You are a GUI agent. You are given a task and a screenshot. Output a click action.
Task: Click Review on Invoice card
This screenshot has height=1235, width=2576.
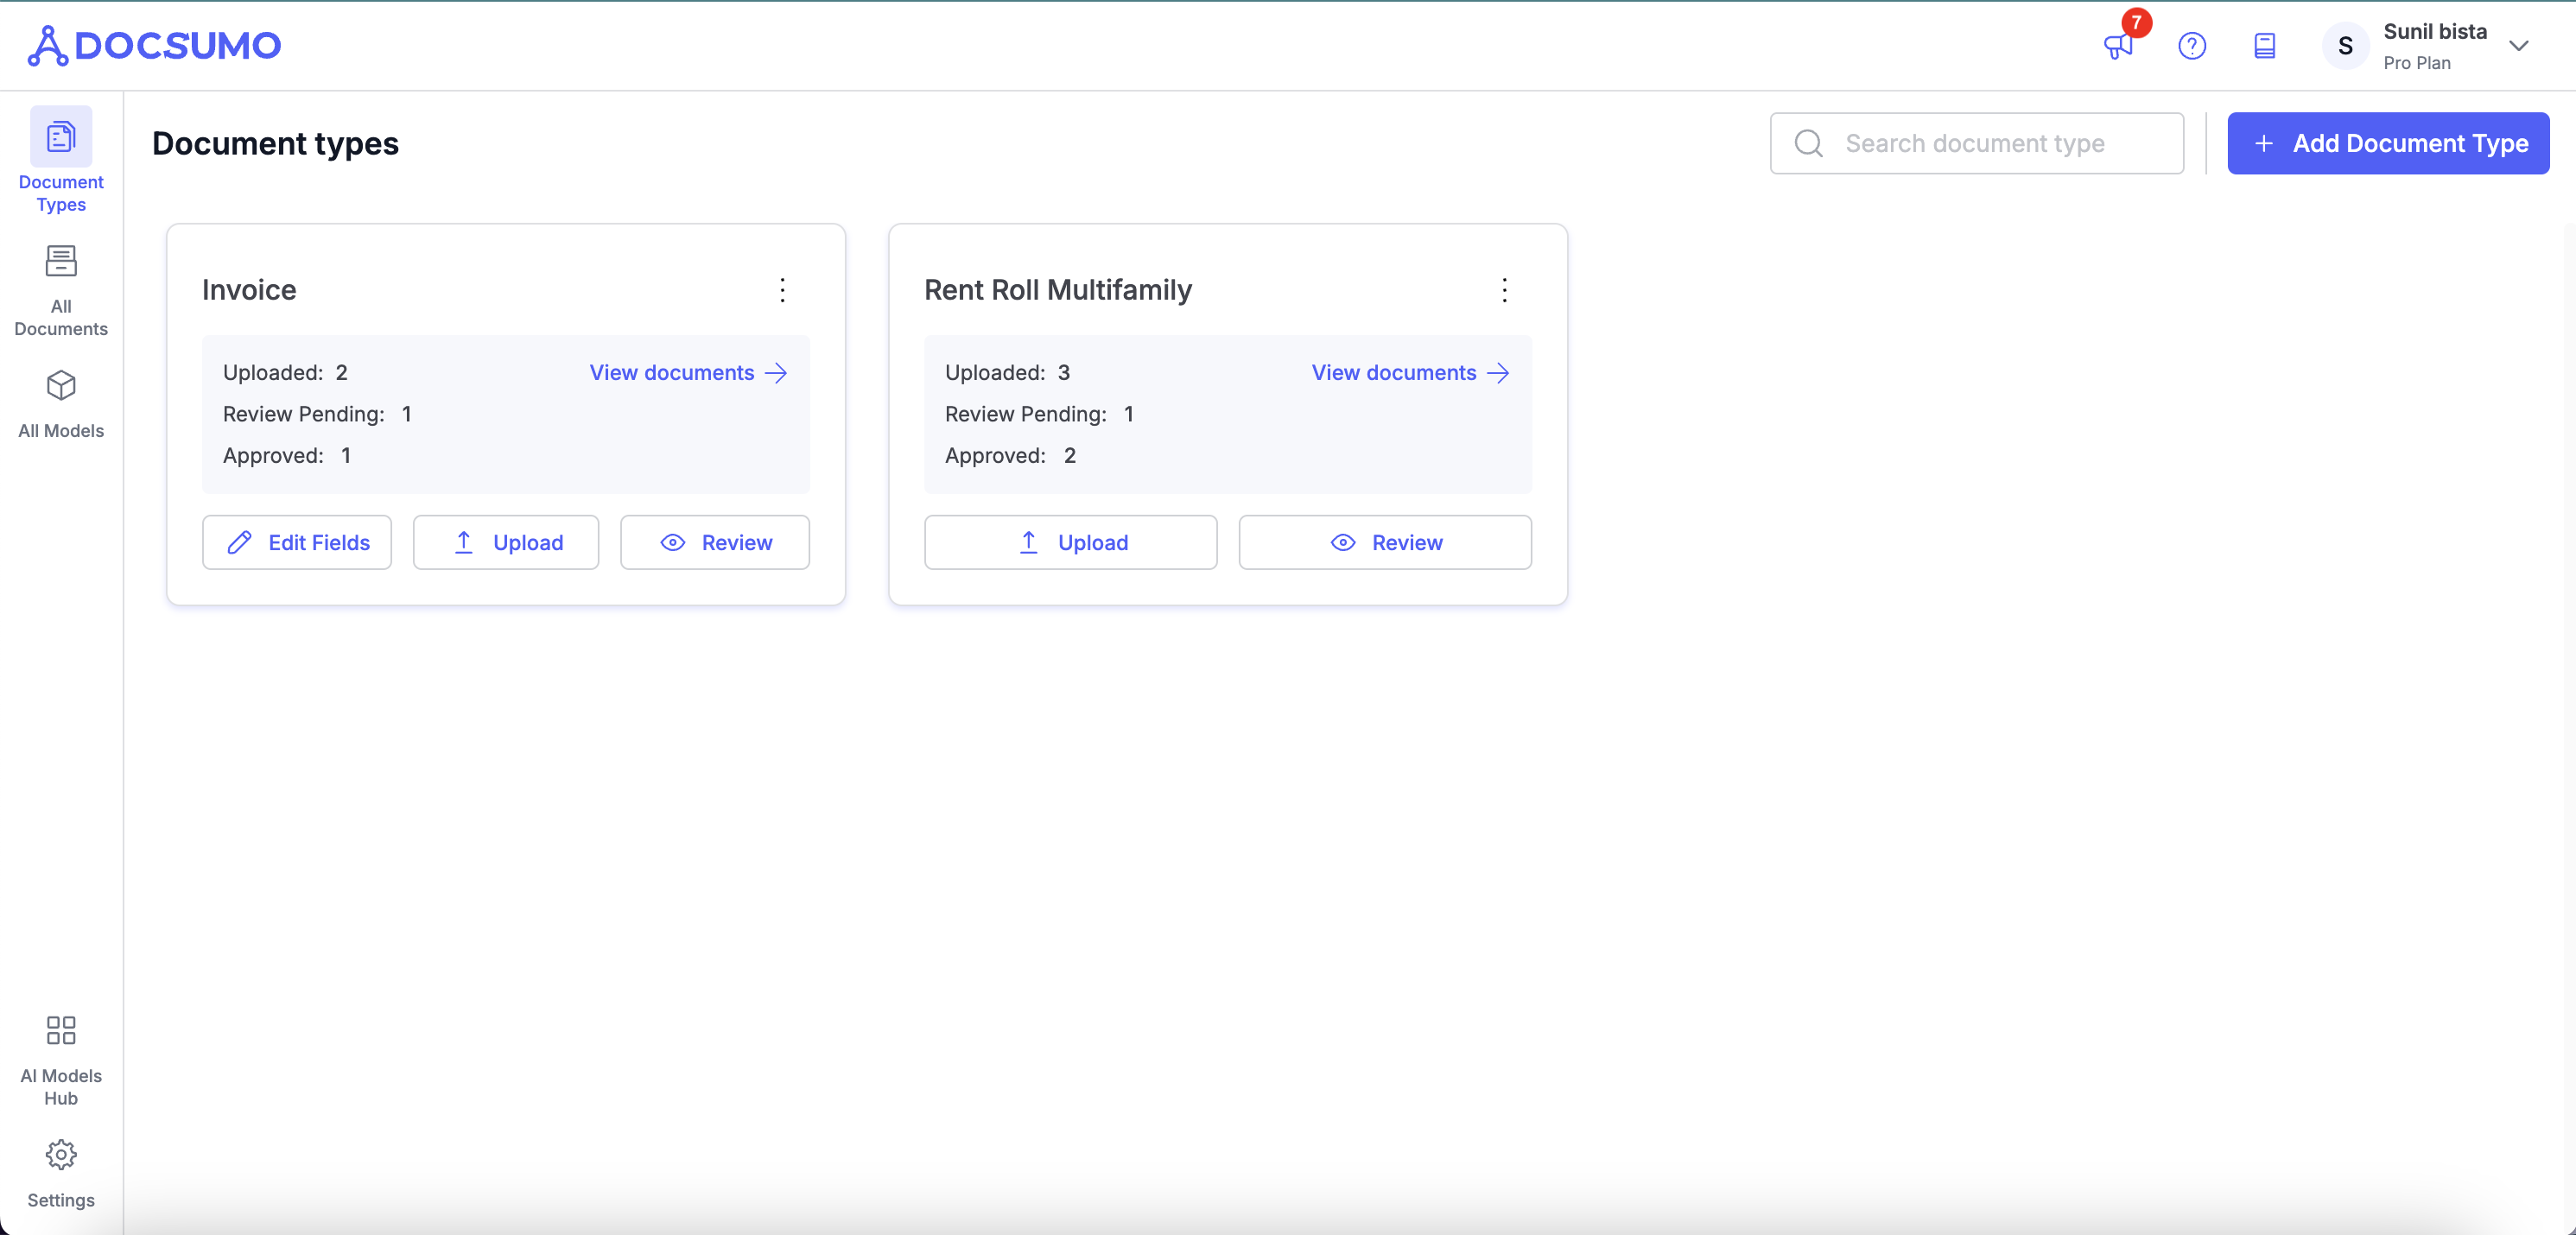[715, 542]
